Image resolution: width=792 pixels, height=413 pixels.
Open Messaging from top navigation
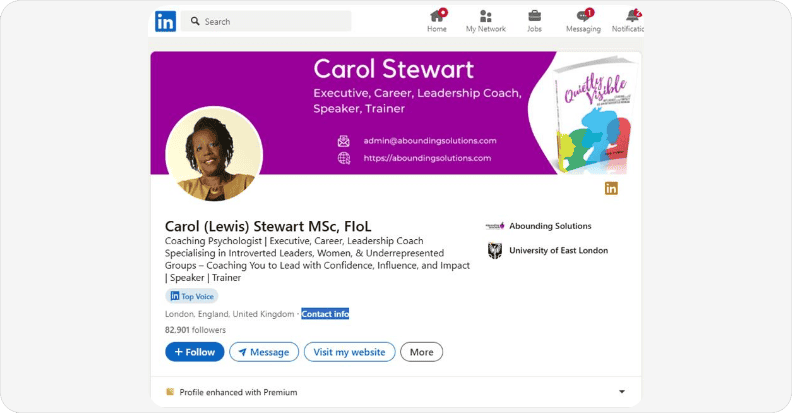(x=583, y=21)
